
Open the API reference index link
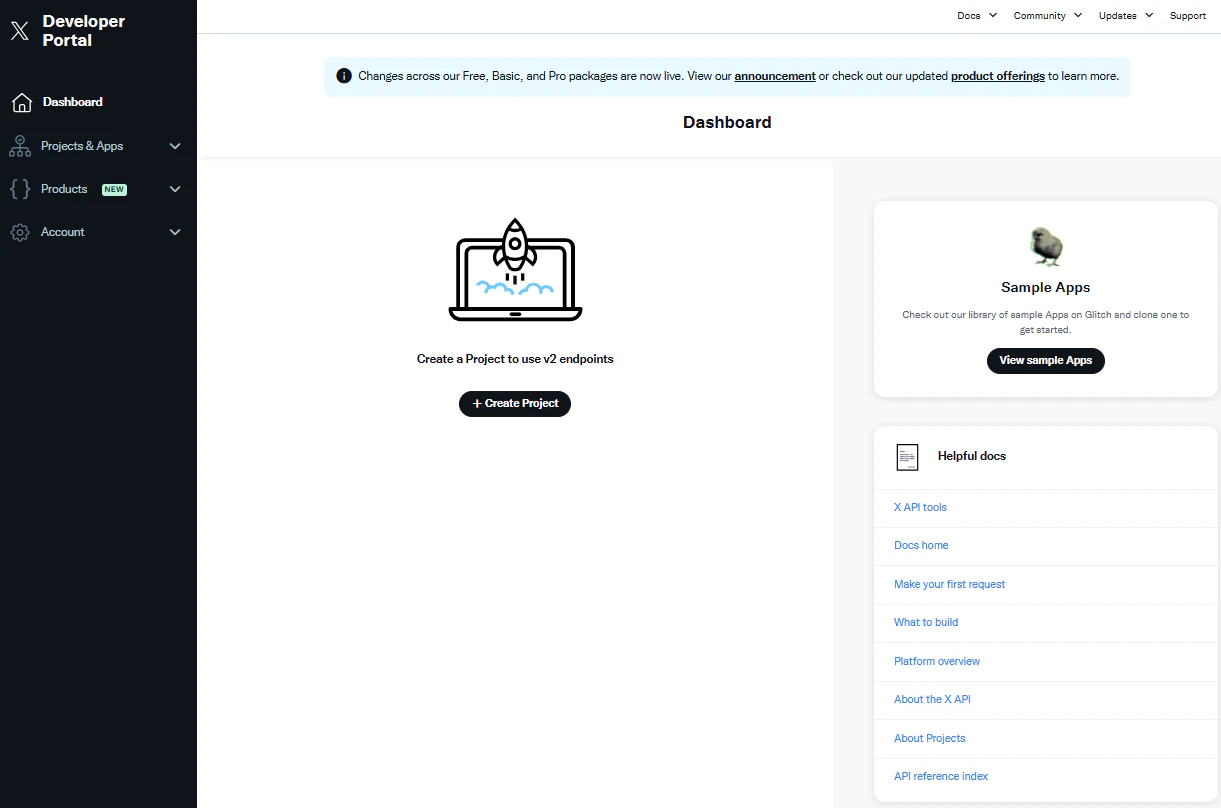941,776
